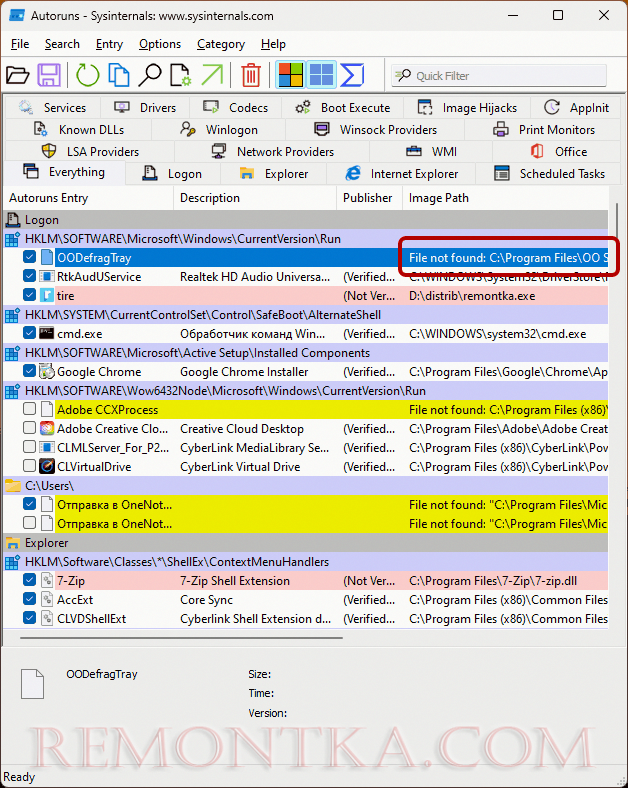The height and width of the screenshot is (788, 628).
Task: Sort by Image Path column header
Action: [x=506, y=198]
